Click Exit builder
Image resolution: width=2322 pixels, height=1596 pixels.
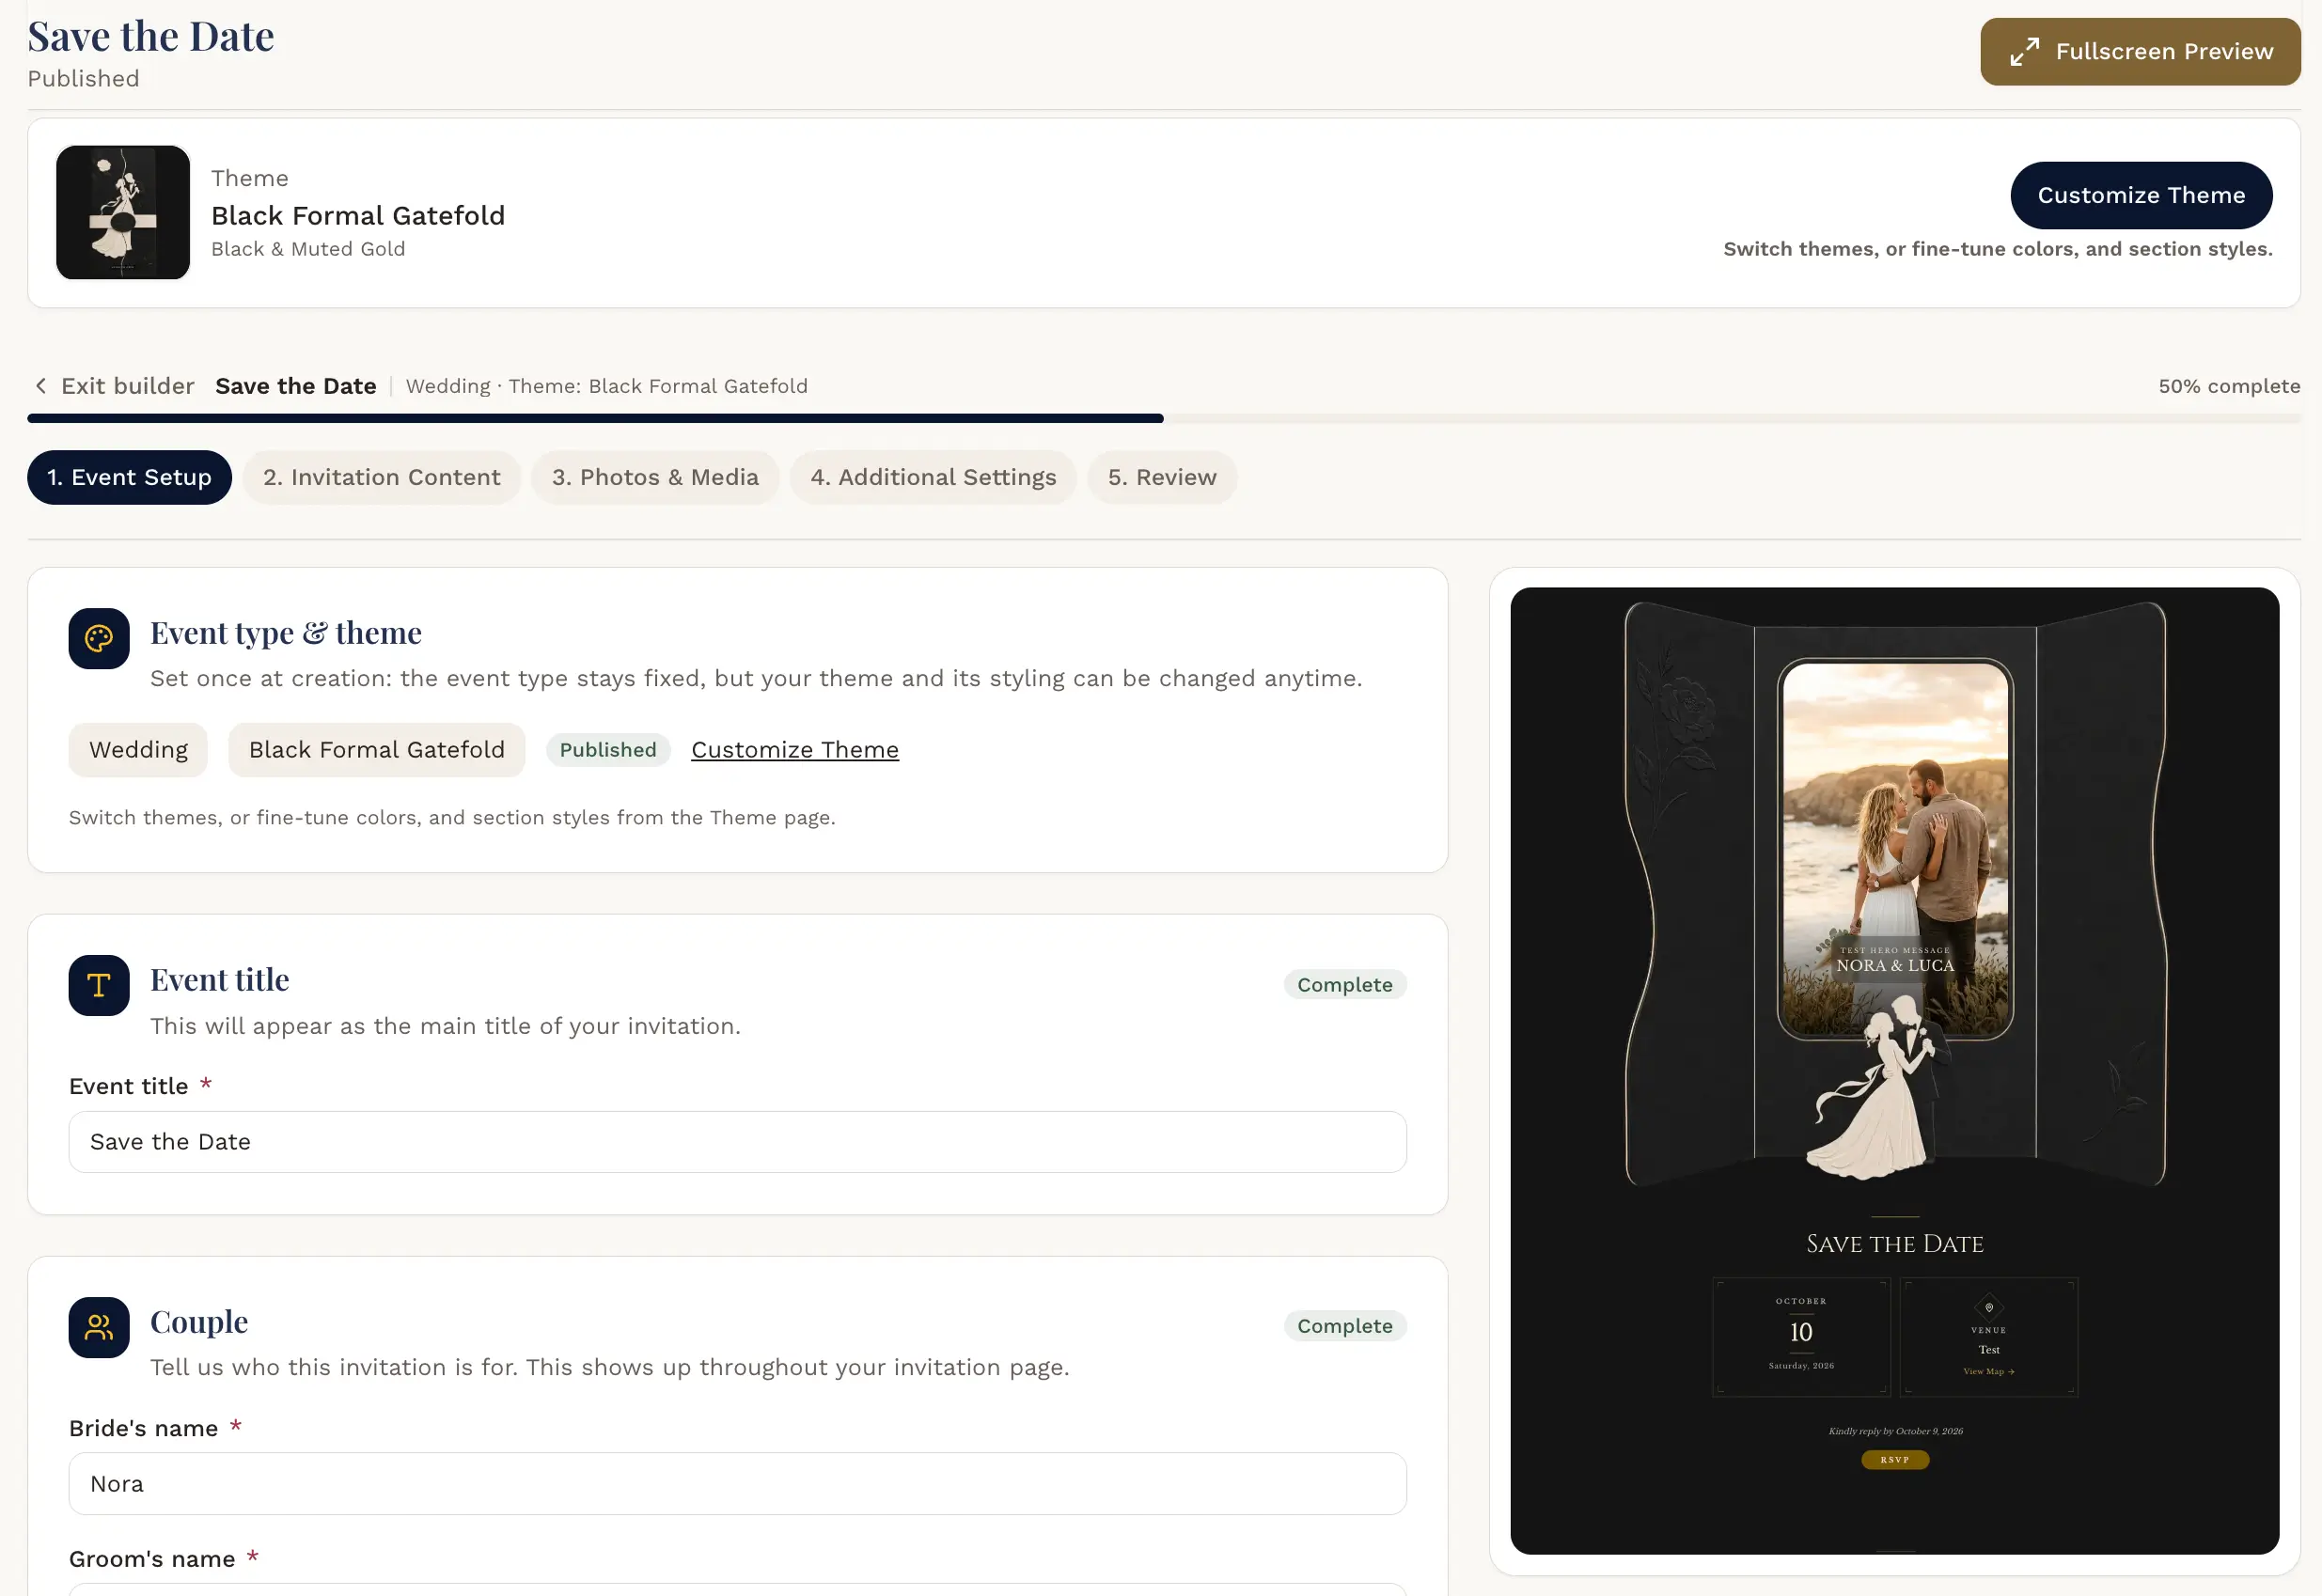pos(128,386)
